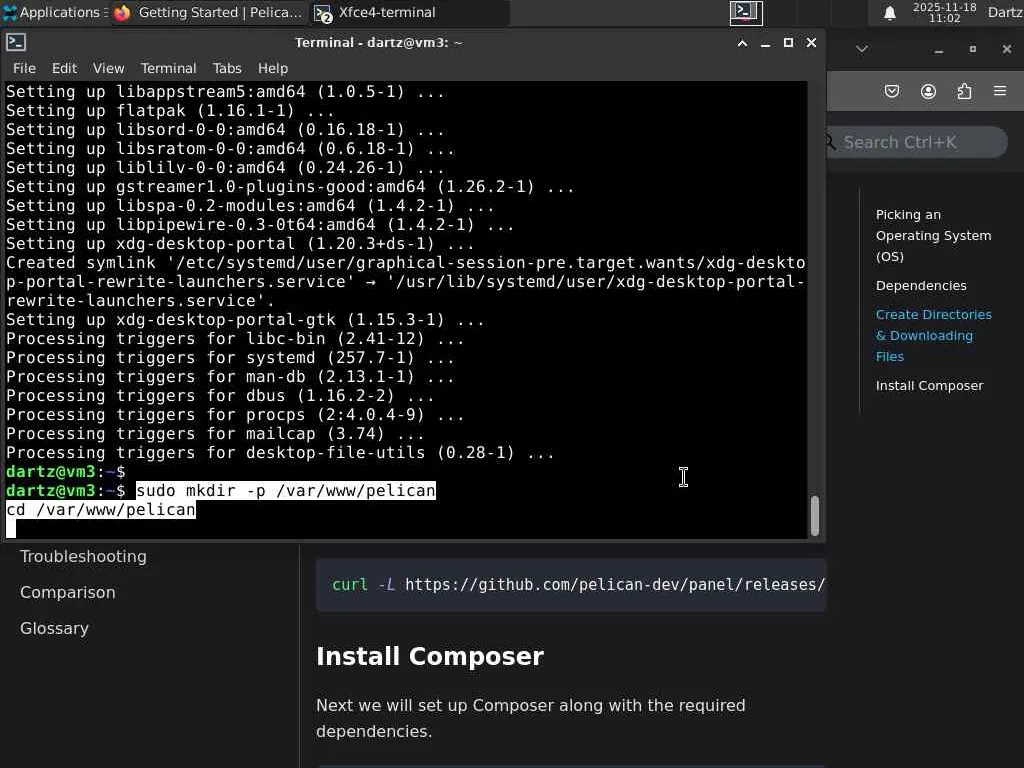The image size is (1024, 768).
Task: Click the Dartz user label in the top panel
Action: pyautogui.click(x=1005, y=12)
